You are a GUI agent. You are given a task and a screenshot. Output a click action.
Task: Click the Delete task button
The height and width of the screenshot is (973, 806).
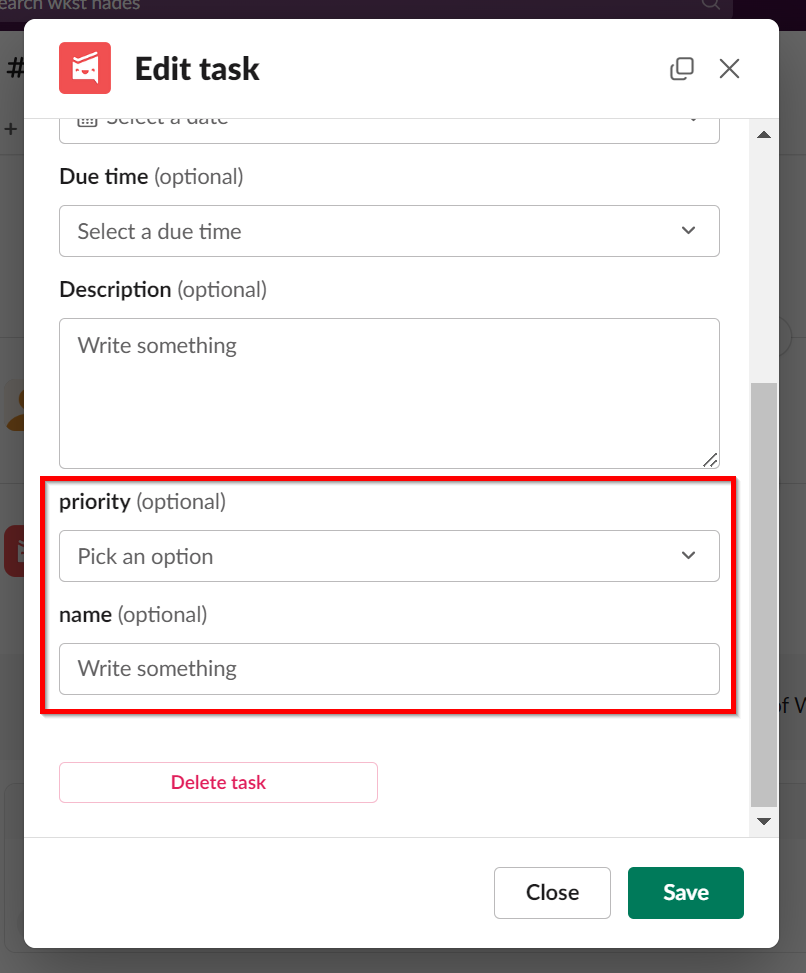[x=218, y=782]
